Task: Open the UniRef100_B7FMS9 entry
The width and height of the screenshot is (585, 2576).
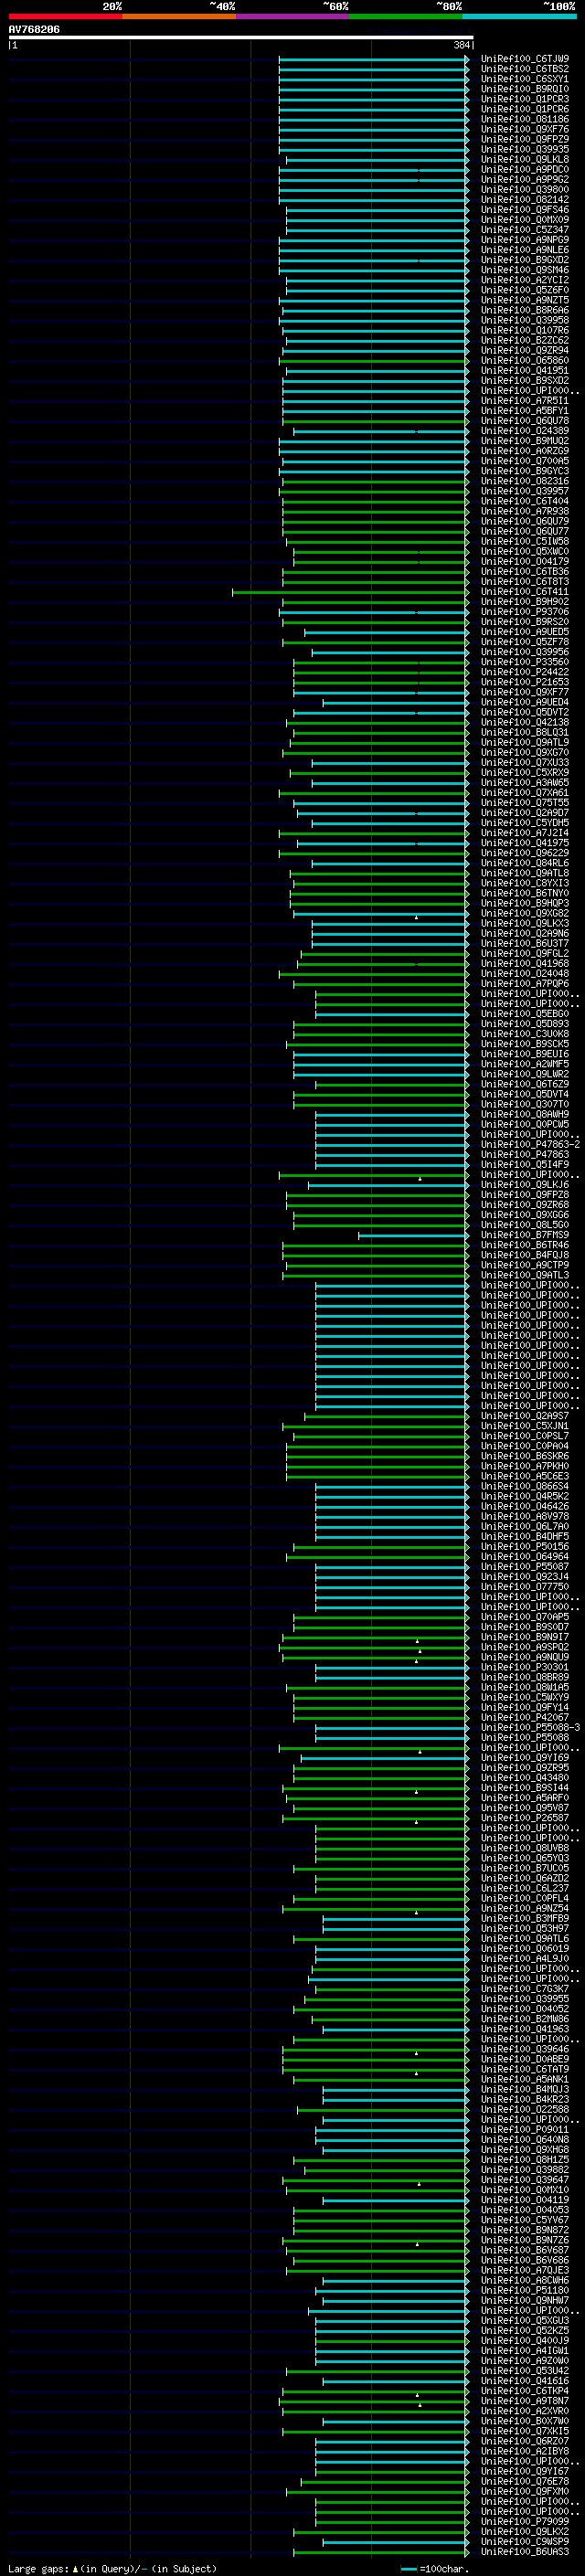Action: (x=525, y=1235)
